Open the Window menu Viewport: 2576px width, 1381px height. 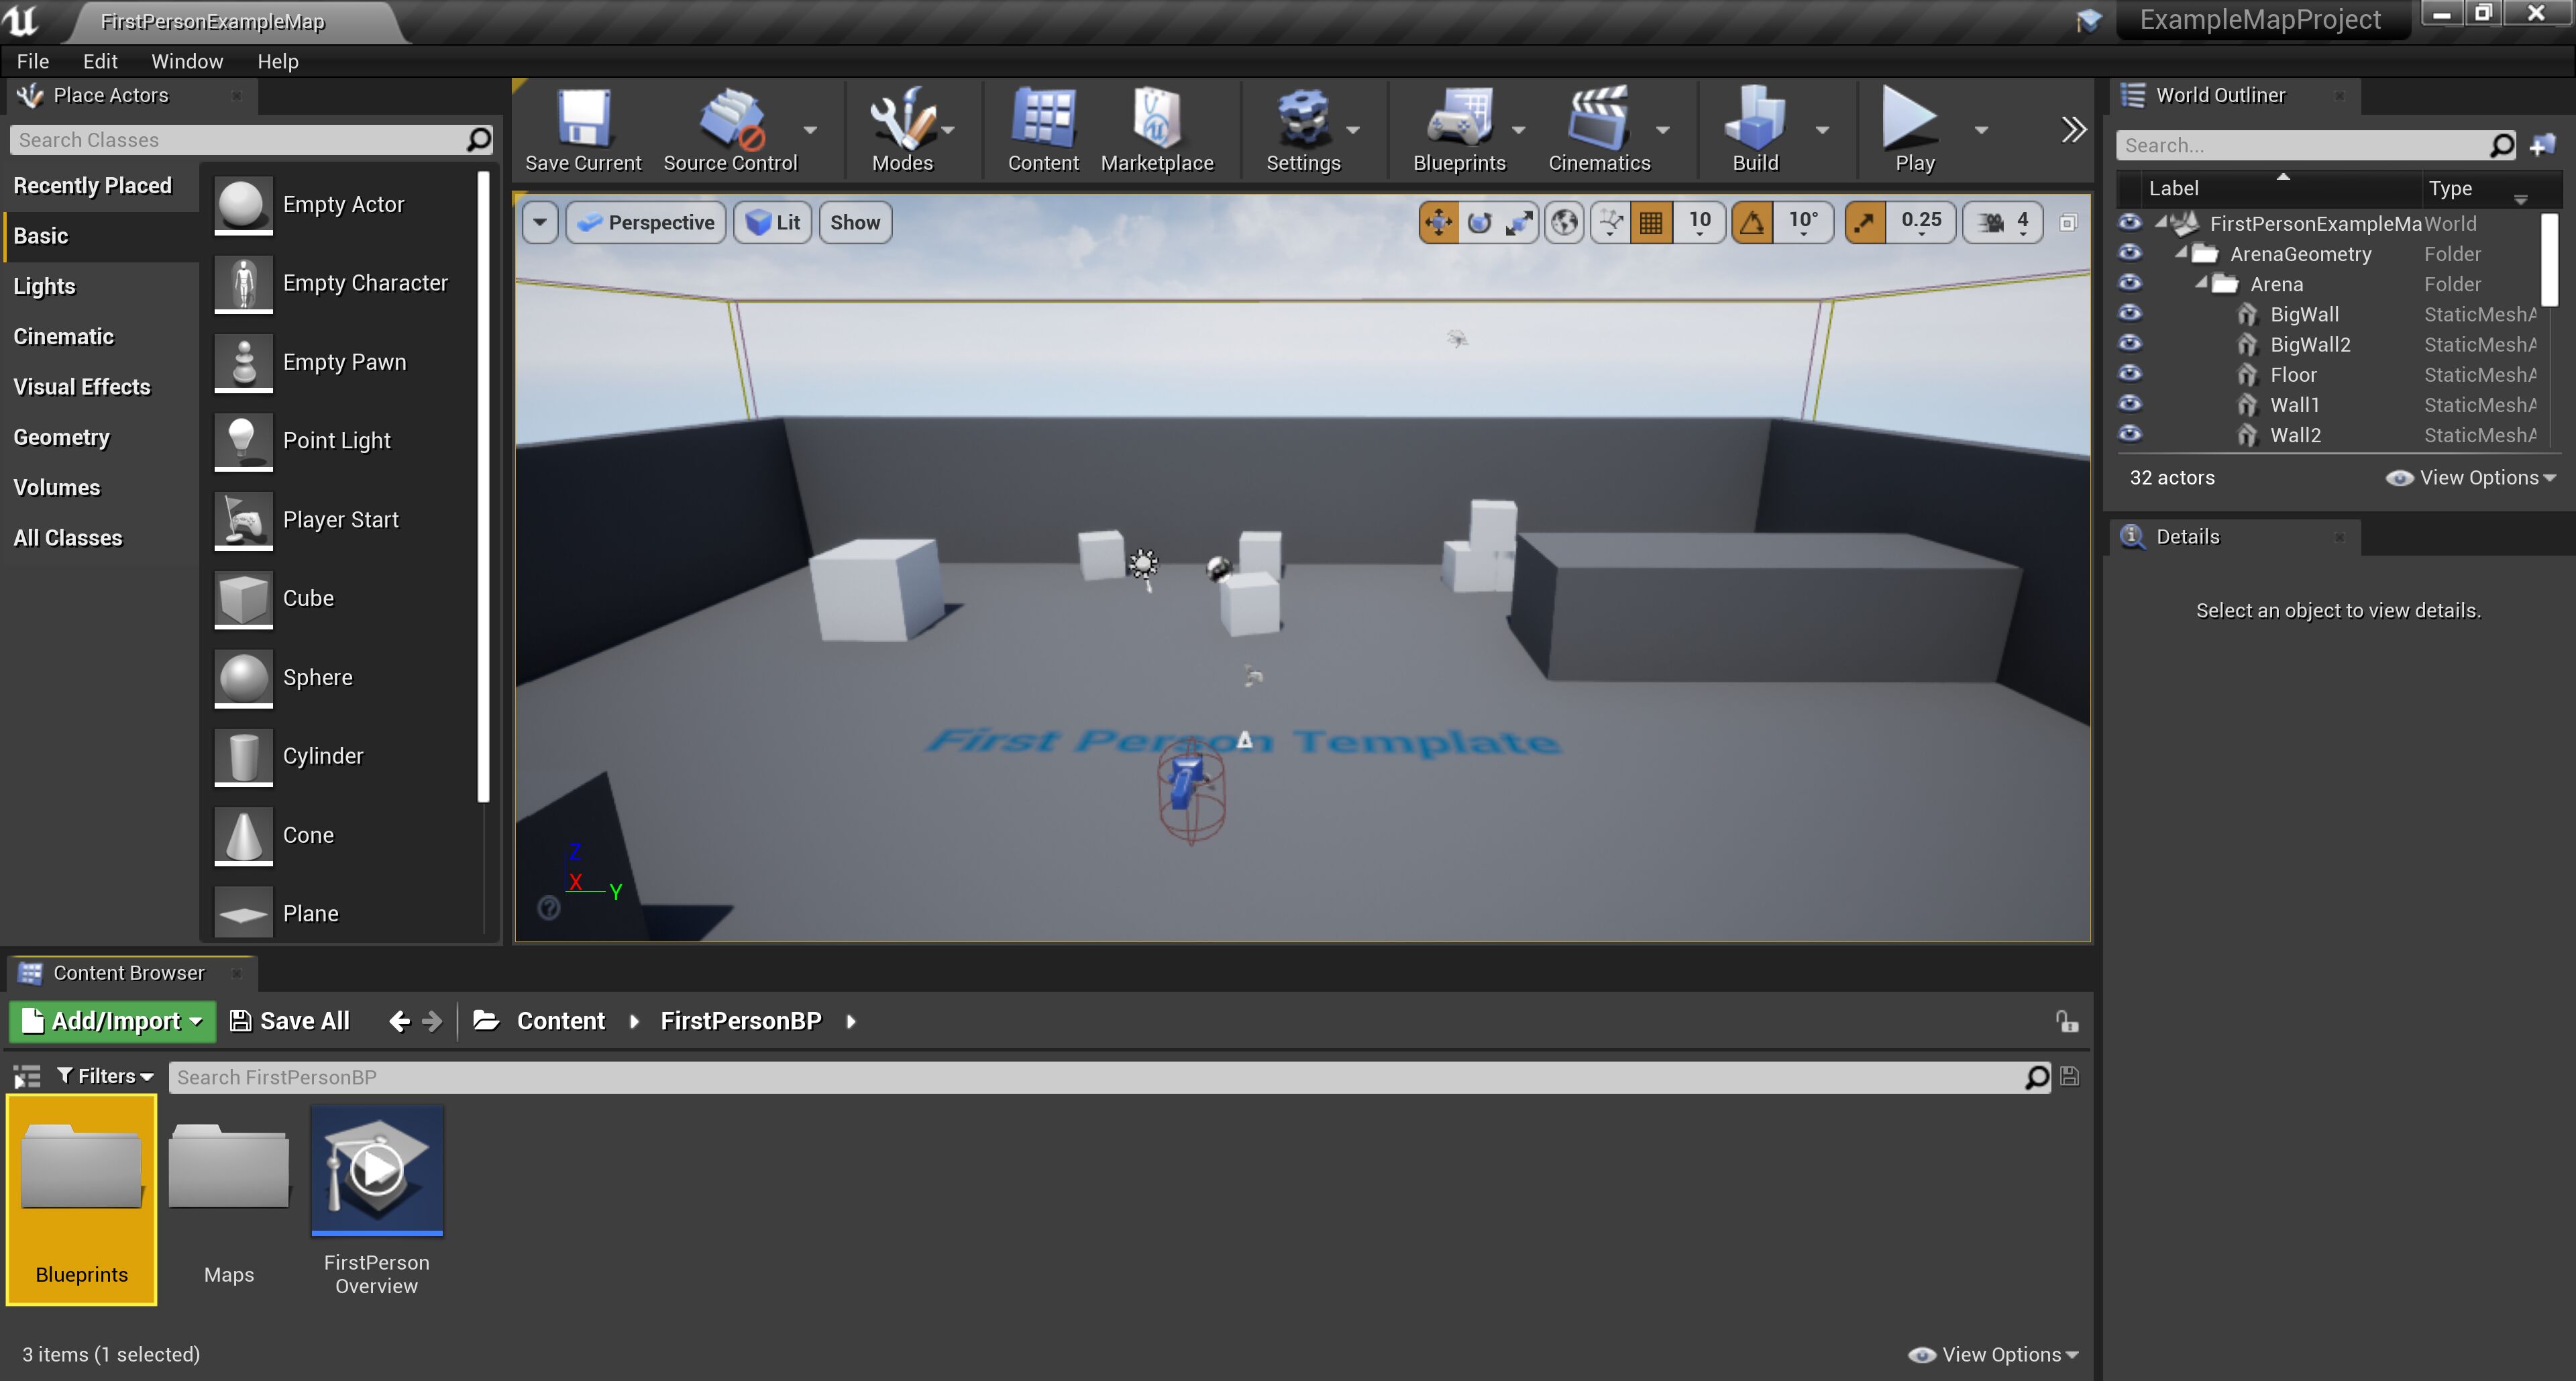click(187, 61)
